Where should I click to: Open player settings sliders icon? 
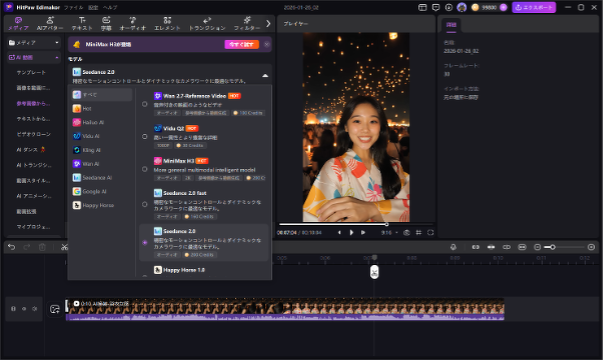point(419,233)
